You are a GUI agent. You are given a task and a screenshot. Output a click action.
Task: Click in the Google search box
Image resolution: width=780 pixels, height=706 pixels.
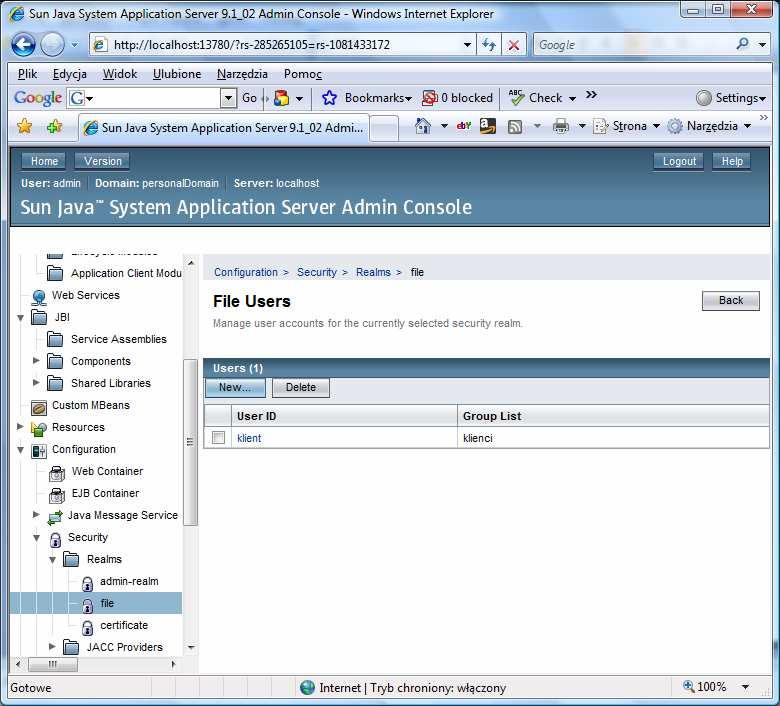635,45
